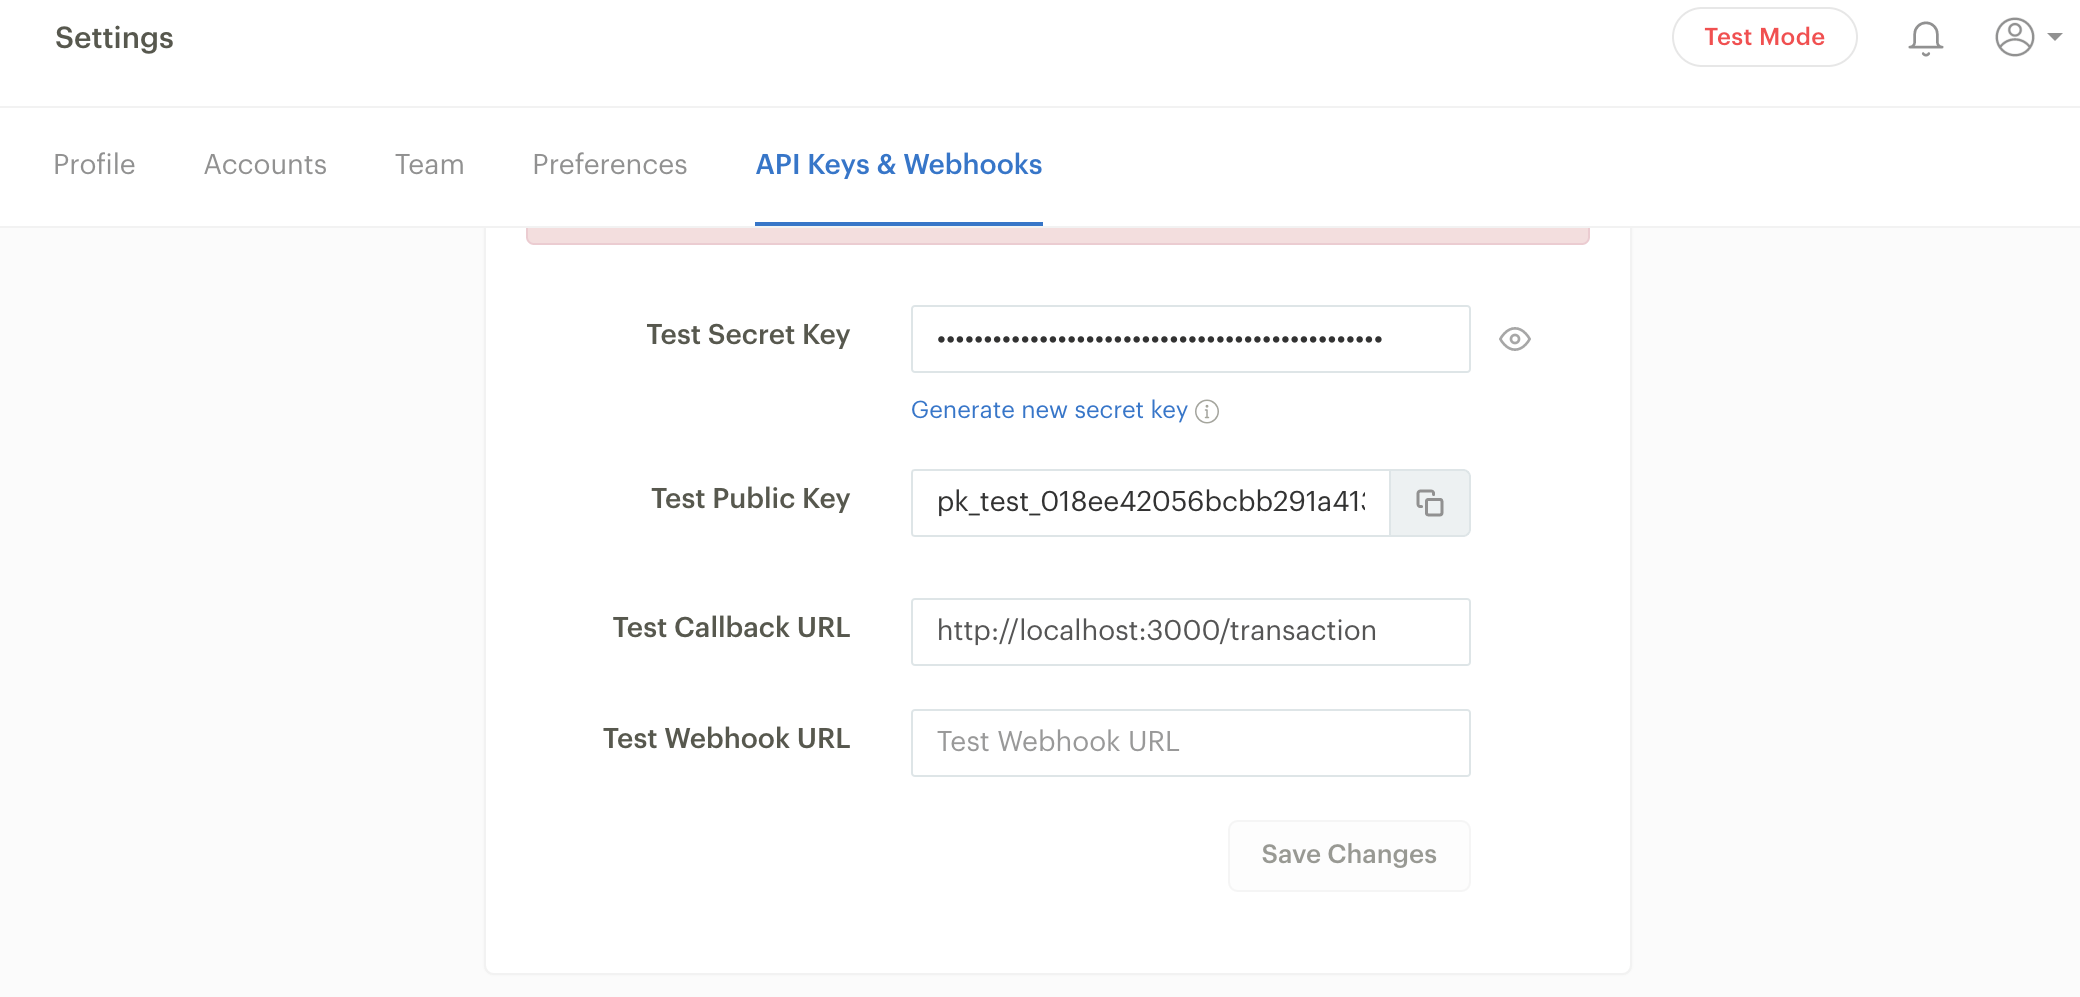Click the info icon beside Generate new secret key
The width and height of the screenshot is (2080, 997).
click(1208, 411)
